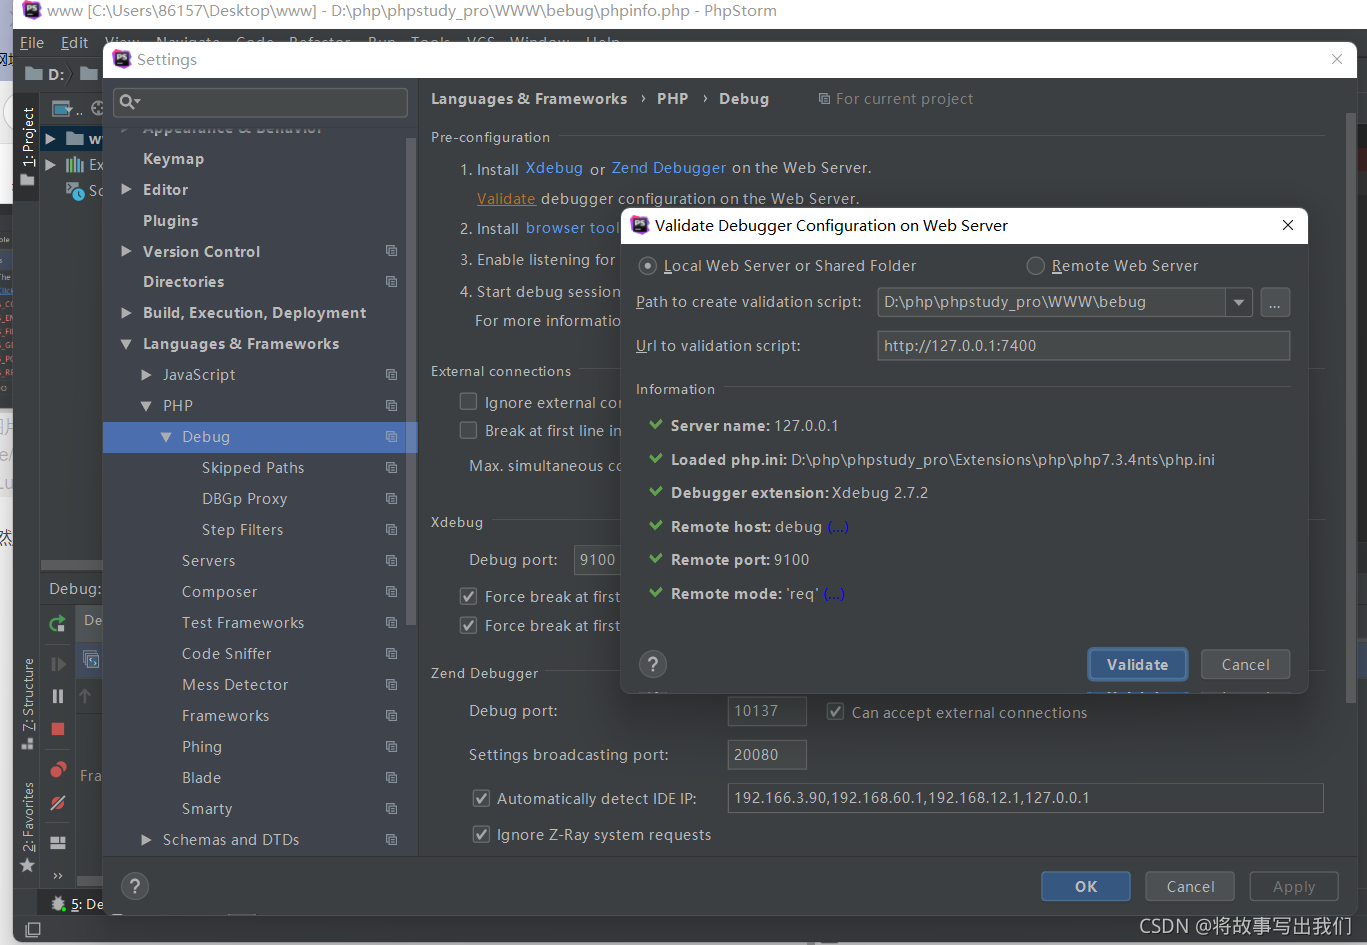Click the bug icon of the 5: Debug tab
The height and width of the screenshot is (945, 1367).
(58, 904)
